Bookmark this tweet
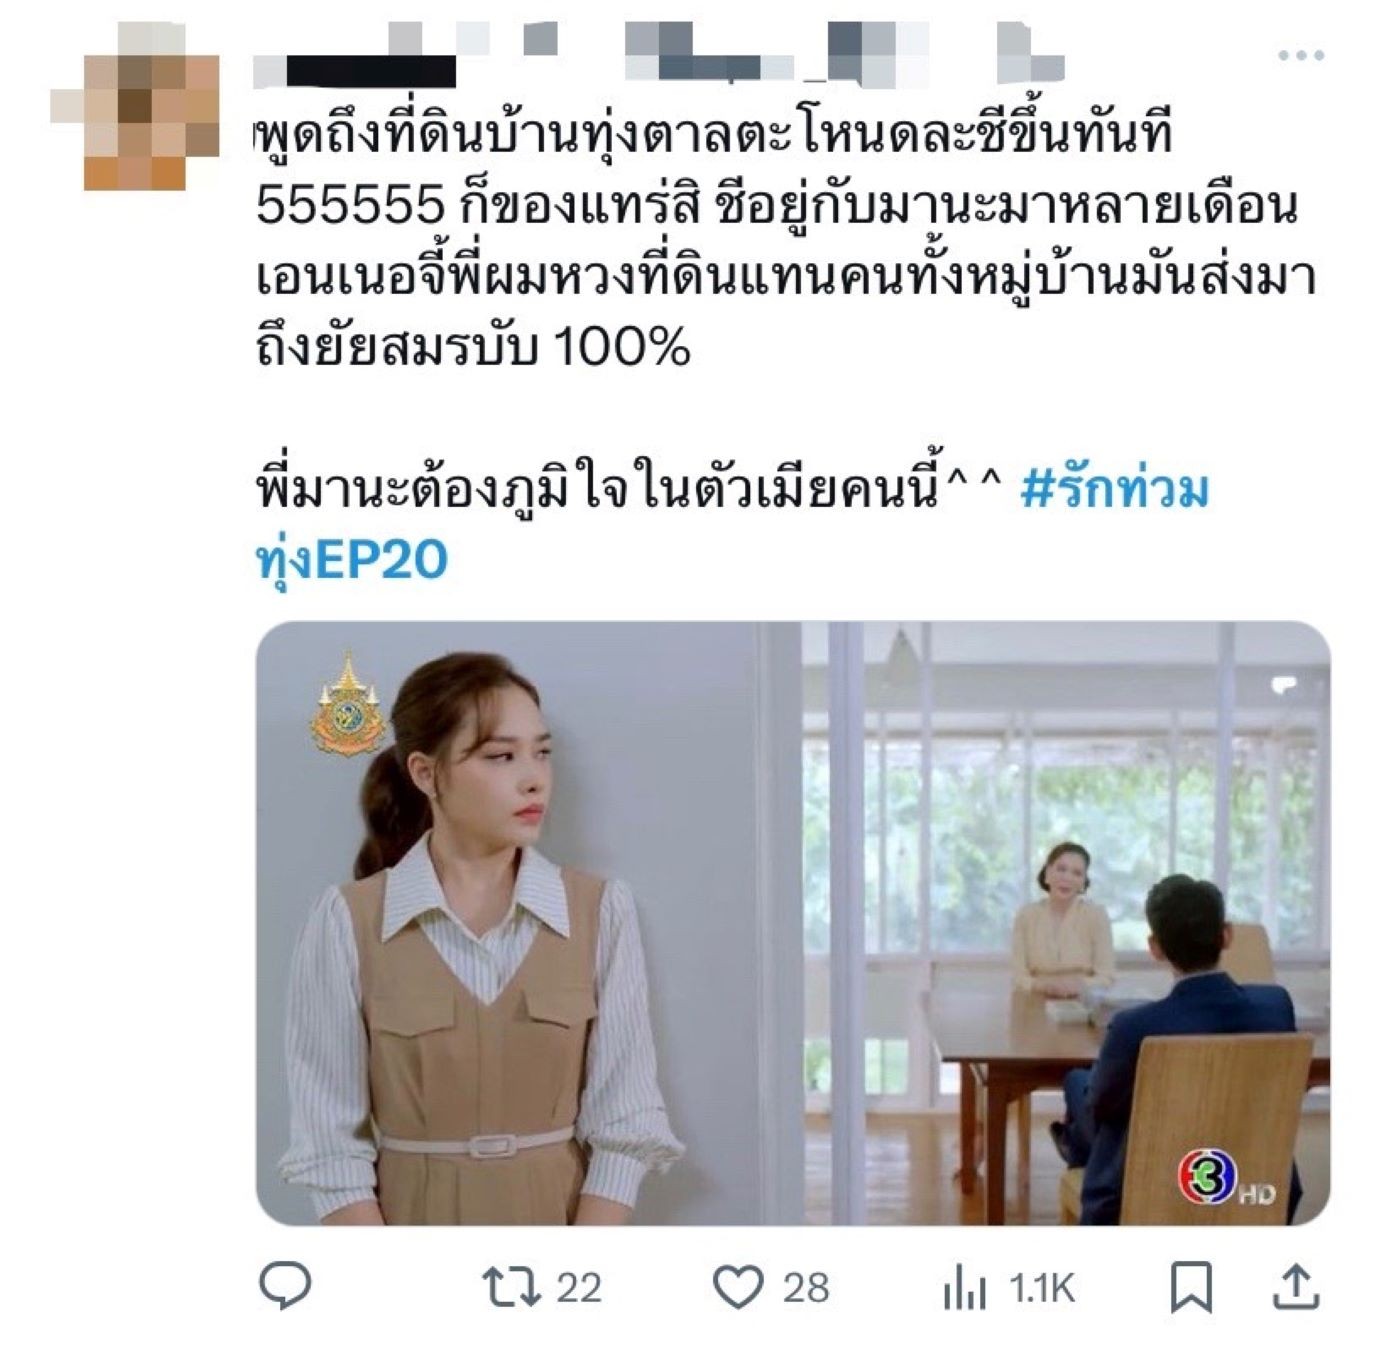This screenshot has width=1400, height=1358. (x=1191, y=1287)
